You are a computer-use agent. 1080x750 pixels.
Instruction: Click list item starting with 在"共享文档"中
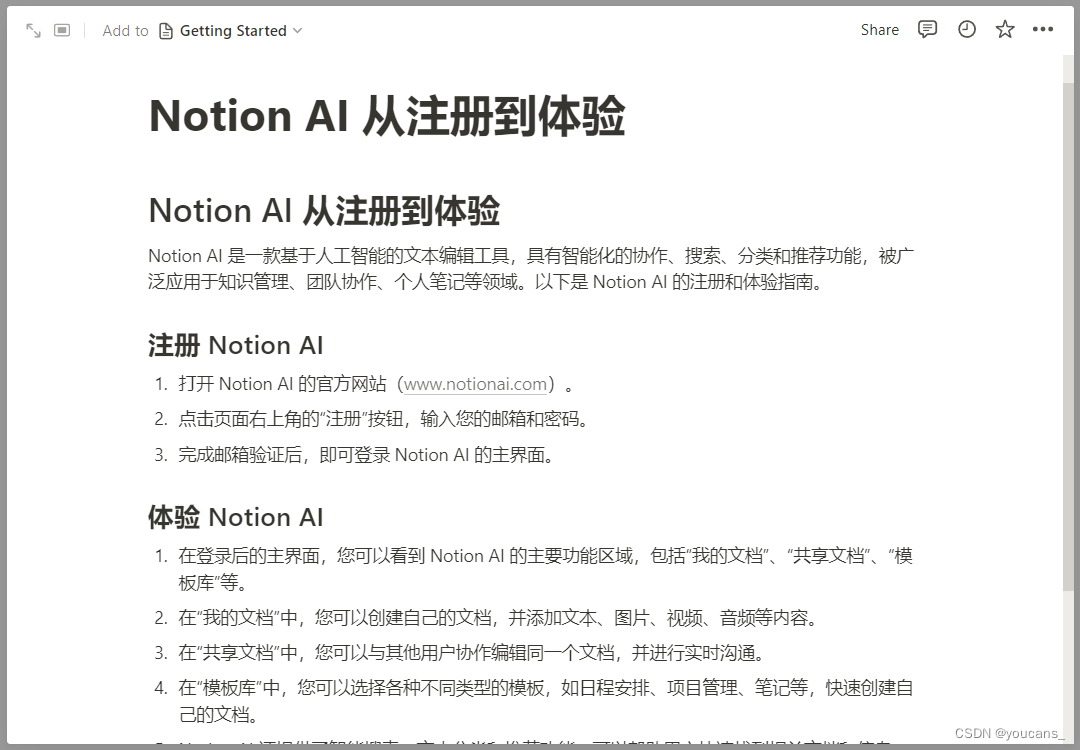(x=470, y=653)
